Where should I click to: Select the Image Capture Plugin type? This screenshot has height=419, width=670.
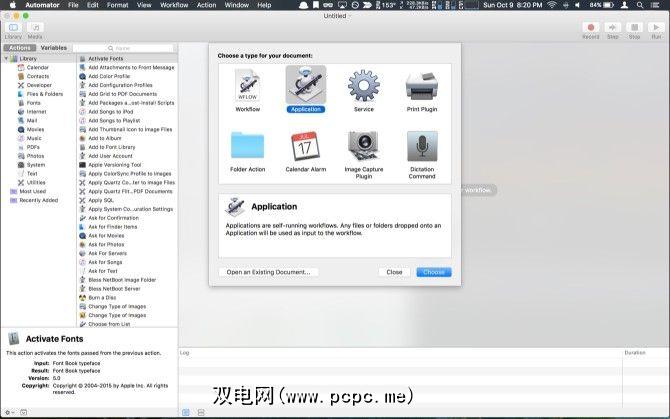click(364, 155)
